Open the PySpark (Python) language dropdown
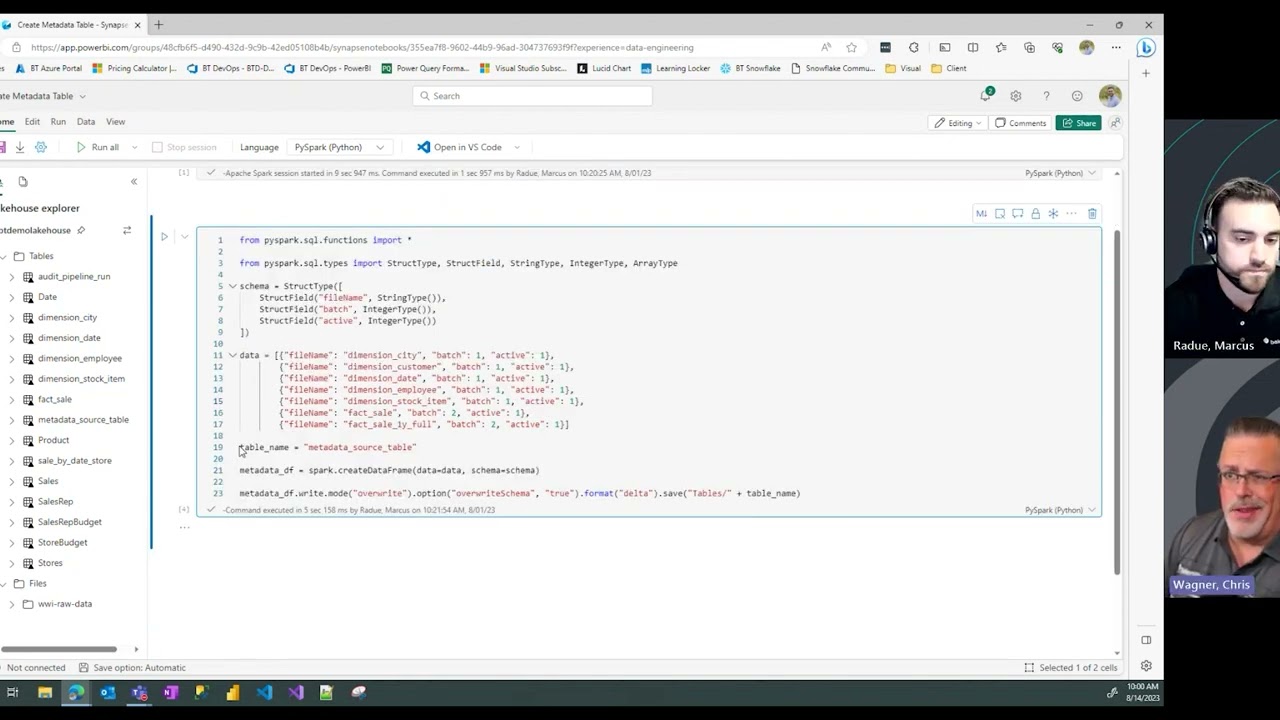Image resolution: width=1280 pixels, height=720 pixels. coord(339,147)
